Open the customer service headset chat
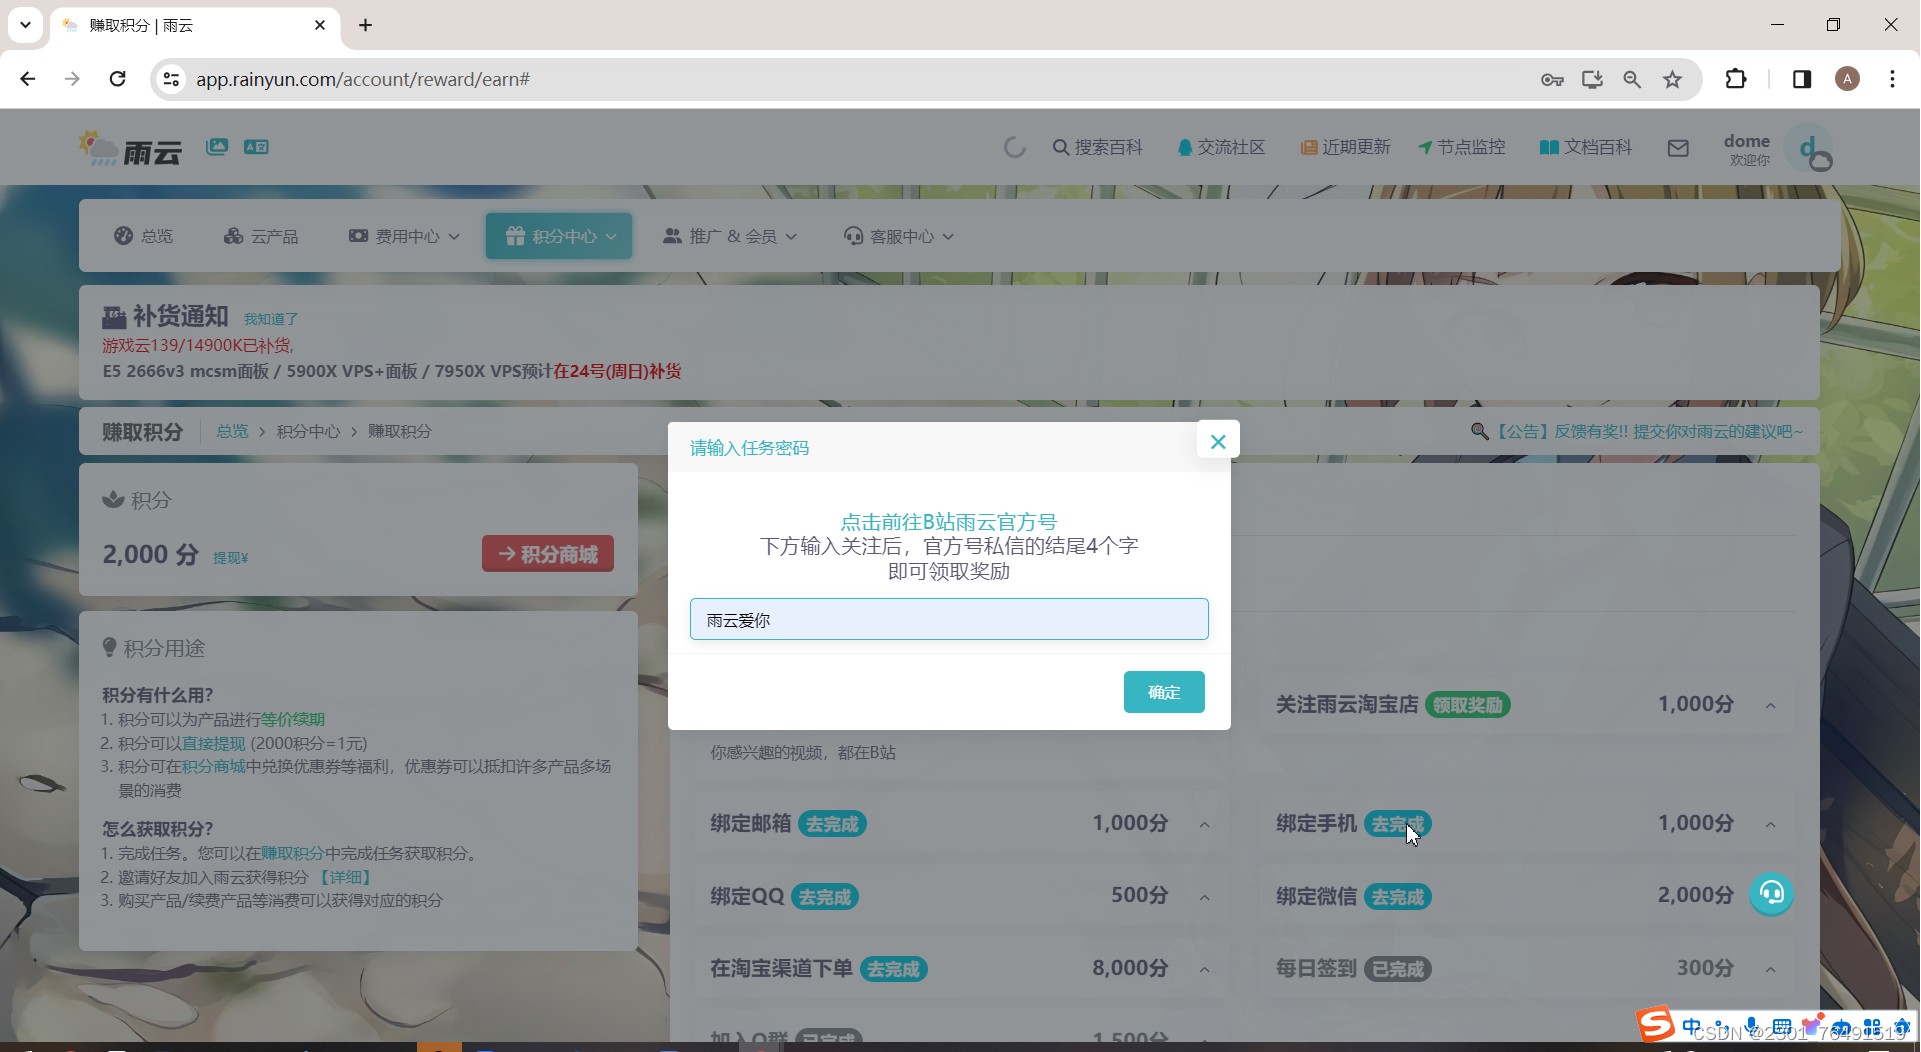The image size is (1921, 1052). click(x=1772, y=892)
